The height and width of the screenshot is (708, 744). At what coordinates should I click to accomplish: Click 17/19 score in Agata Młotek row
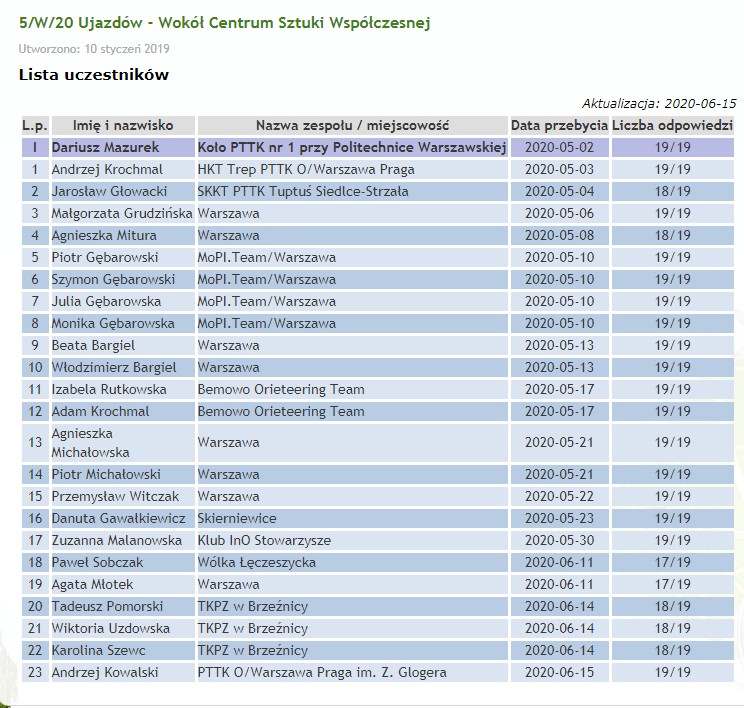pyautogui.click(x=672, y=585)
